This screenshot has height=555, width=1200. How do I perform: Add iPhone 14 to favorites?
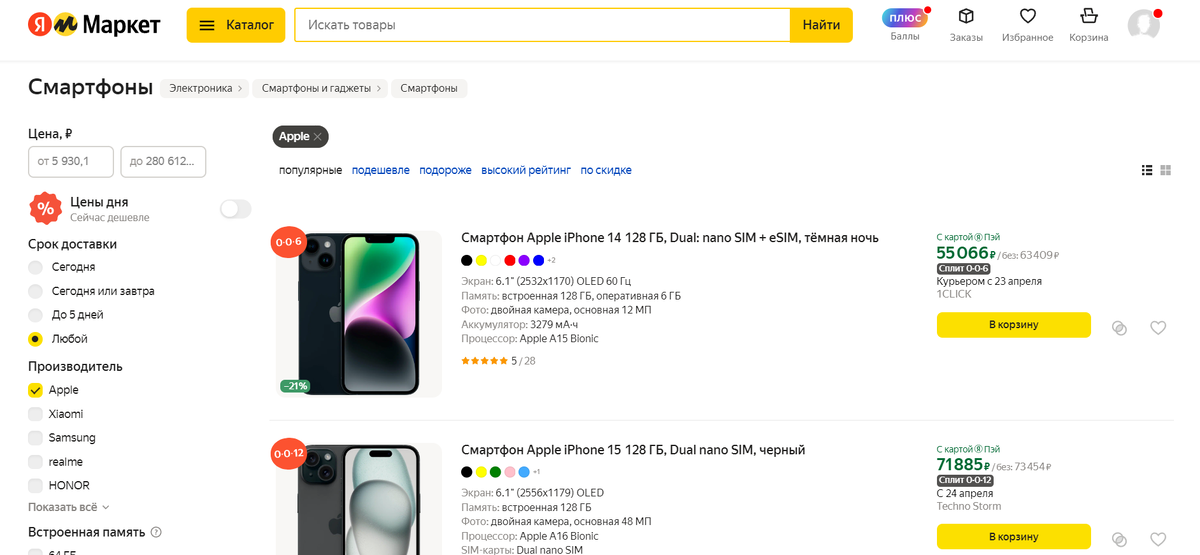tap(1158, 327)
